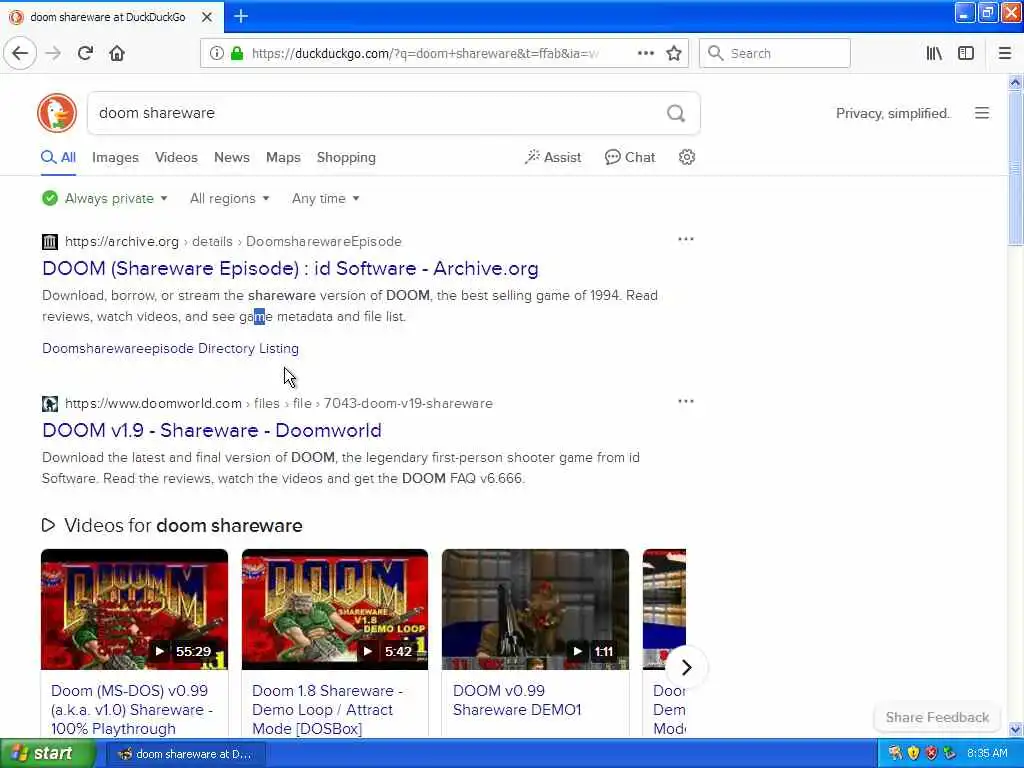
Task: Open DOOM v1.9 - Shareware - Doomworld result
Action: click(x=212, y=430)
